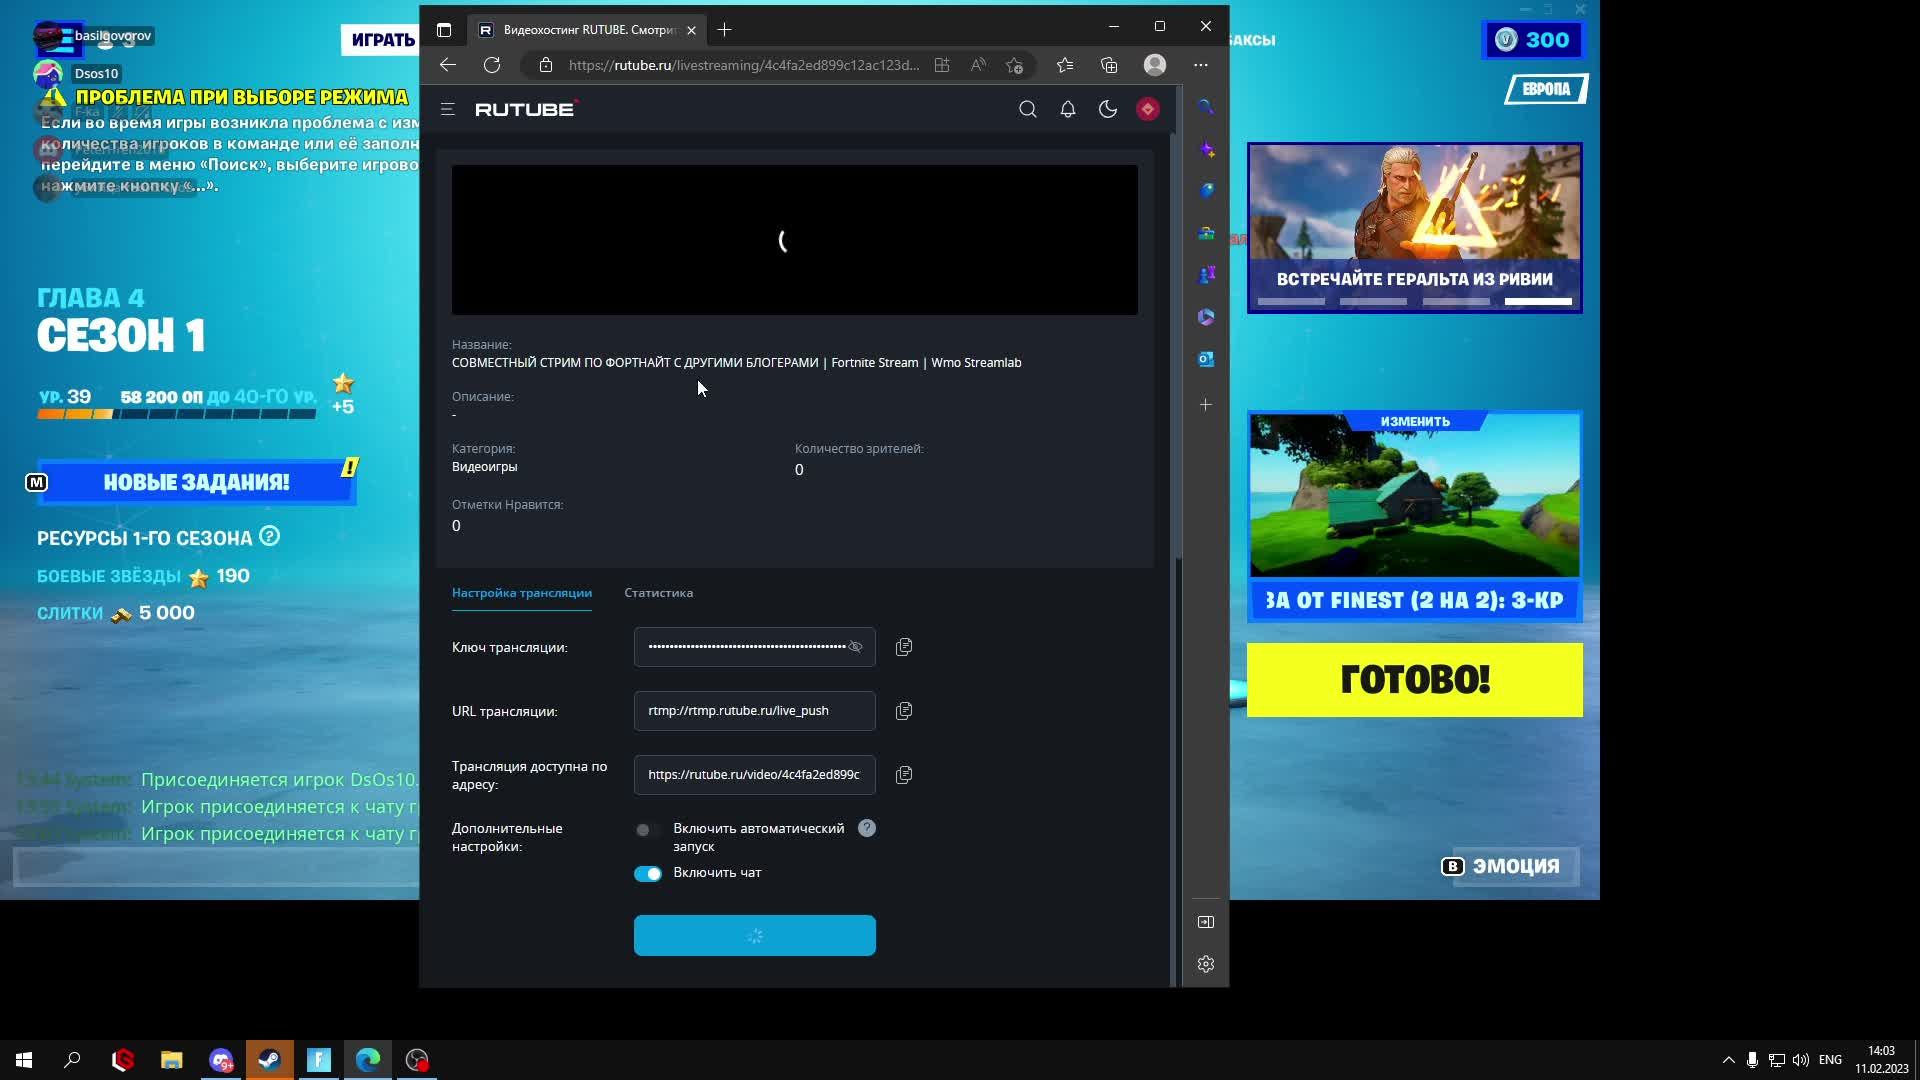Disable the chat toggle
Screen dimensions: 1920x1080
pyautogui.click(x=647, y=873)
